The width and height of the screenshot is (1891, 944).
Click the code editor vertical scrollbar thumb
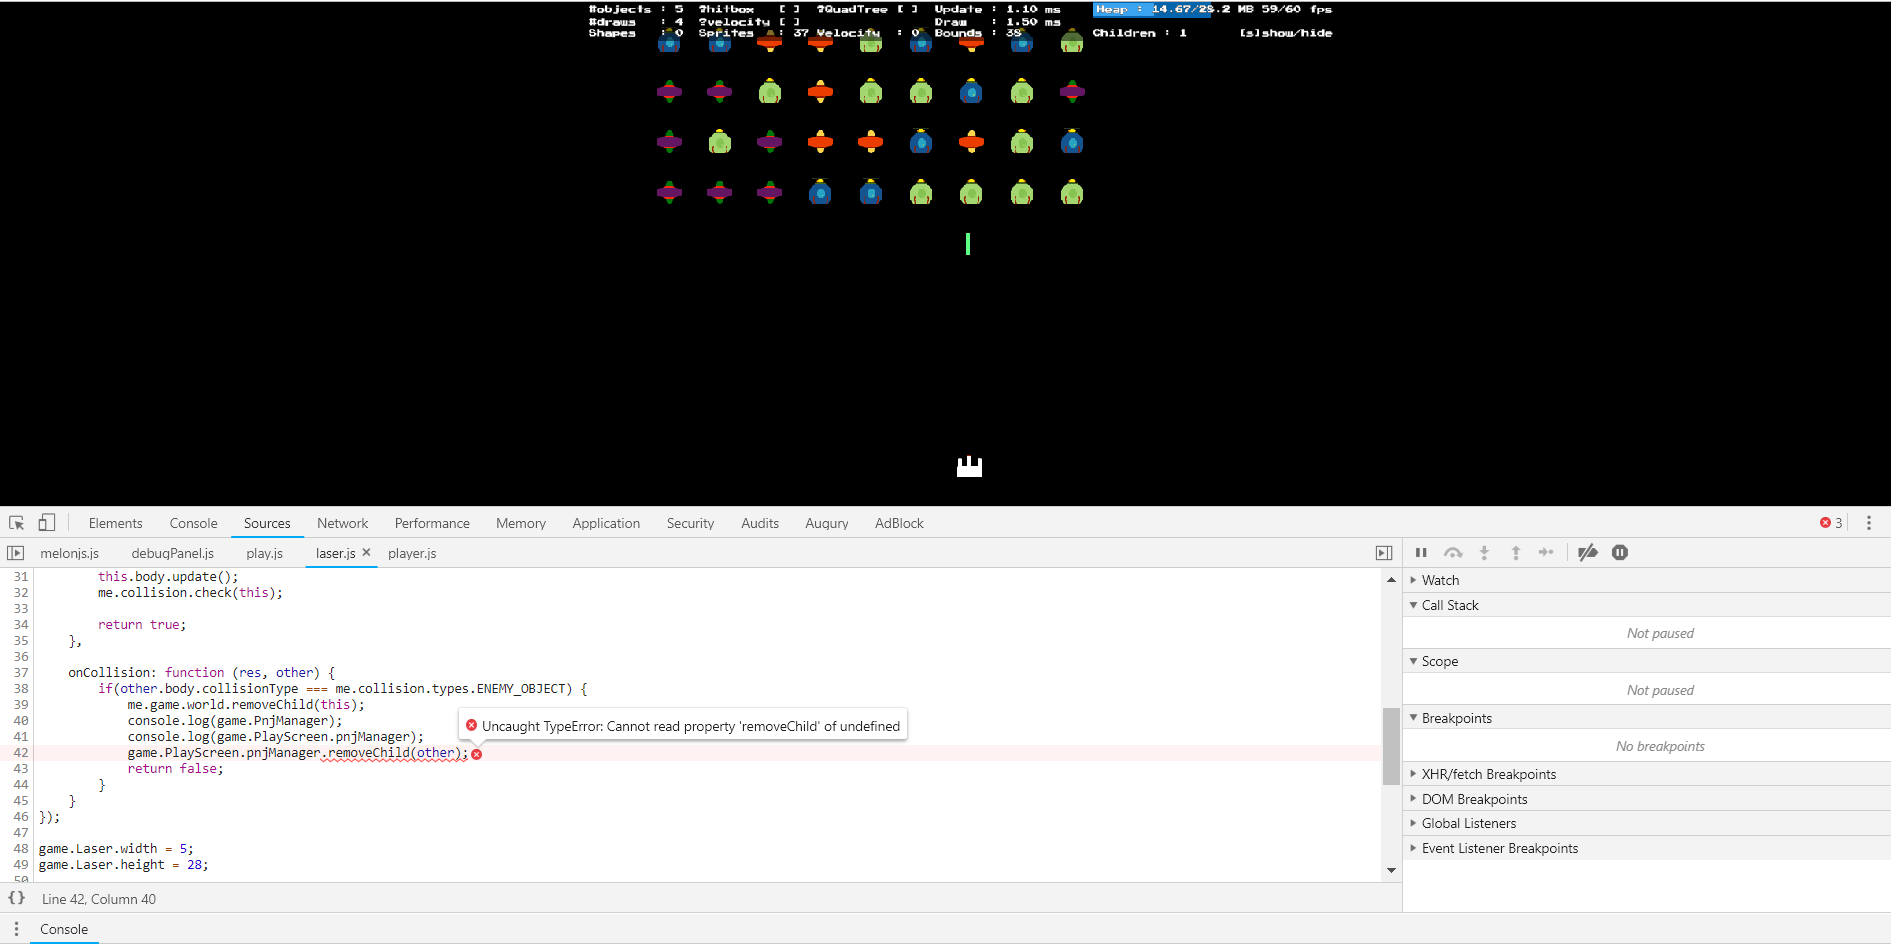coord(1391,746)
